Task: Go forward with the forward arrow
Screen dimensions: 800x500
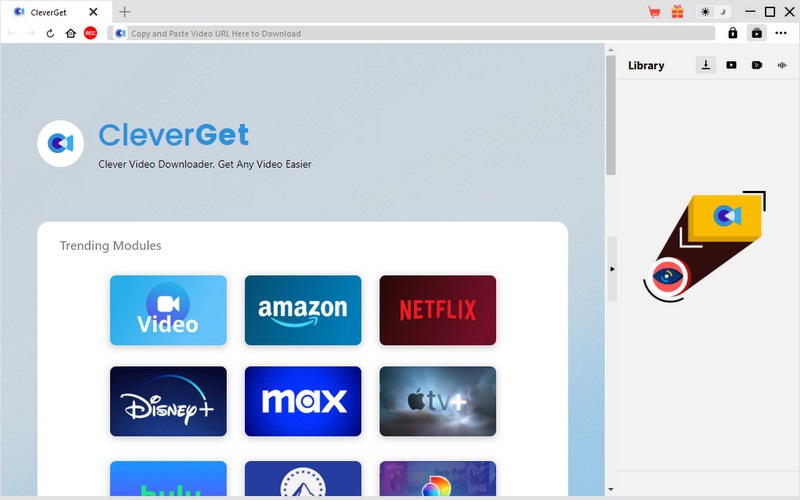Action: 31,33
